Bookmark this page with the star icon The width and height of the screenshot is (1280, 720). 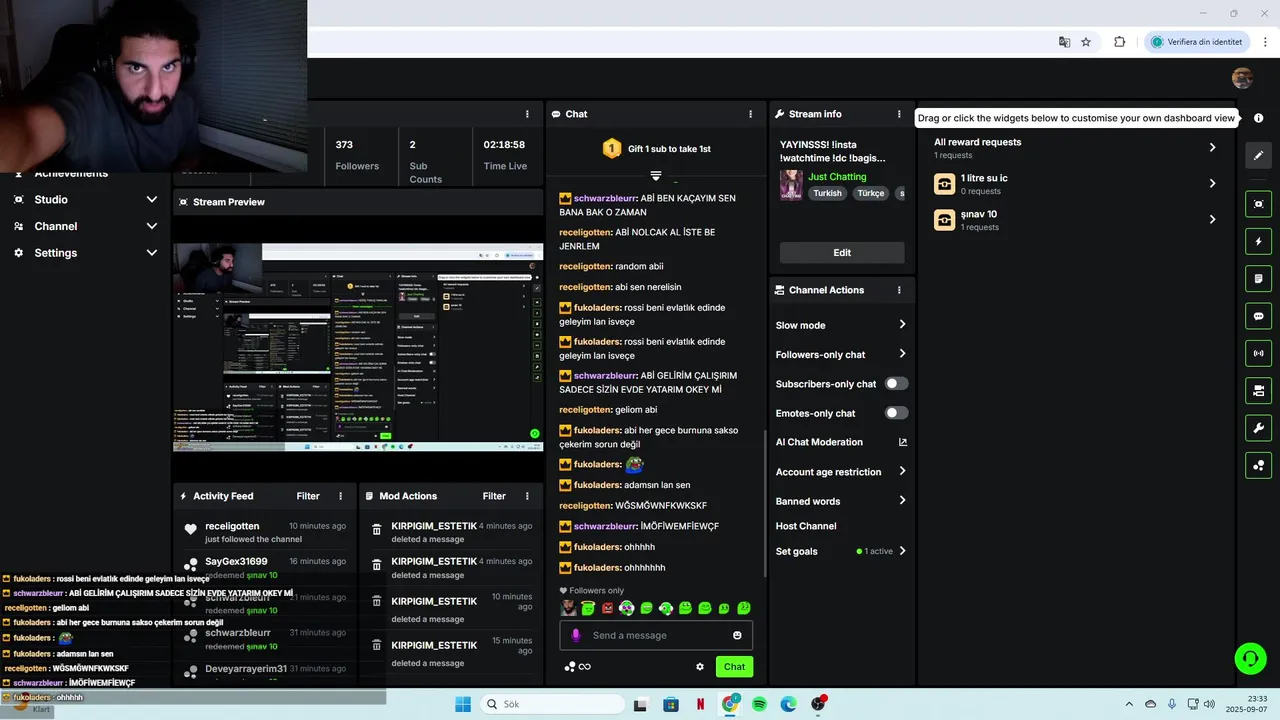coord(1086,42)
